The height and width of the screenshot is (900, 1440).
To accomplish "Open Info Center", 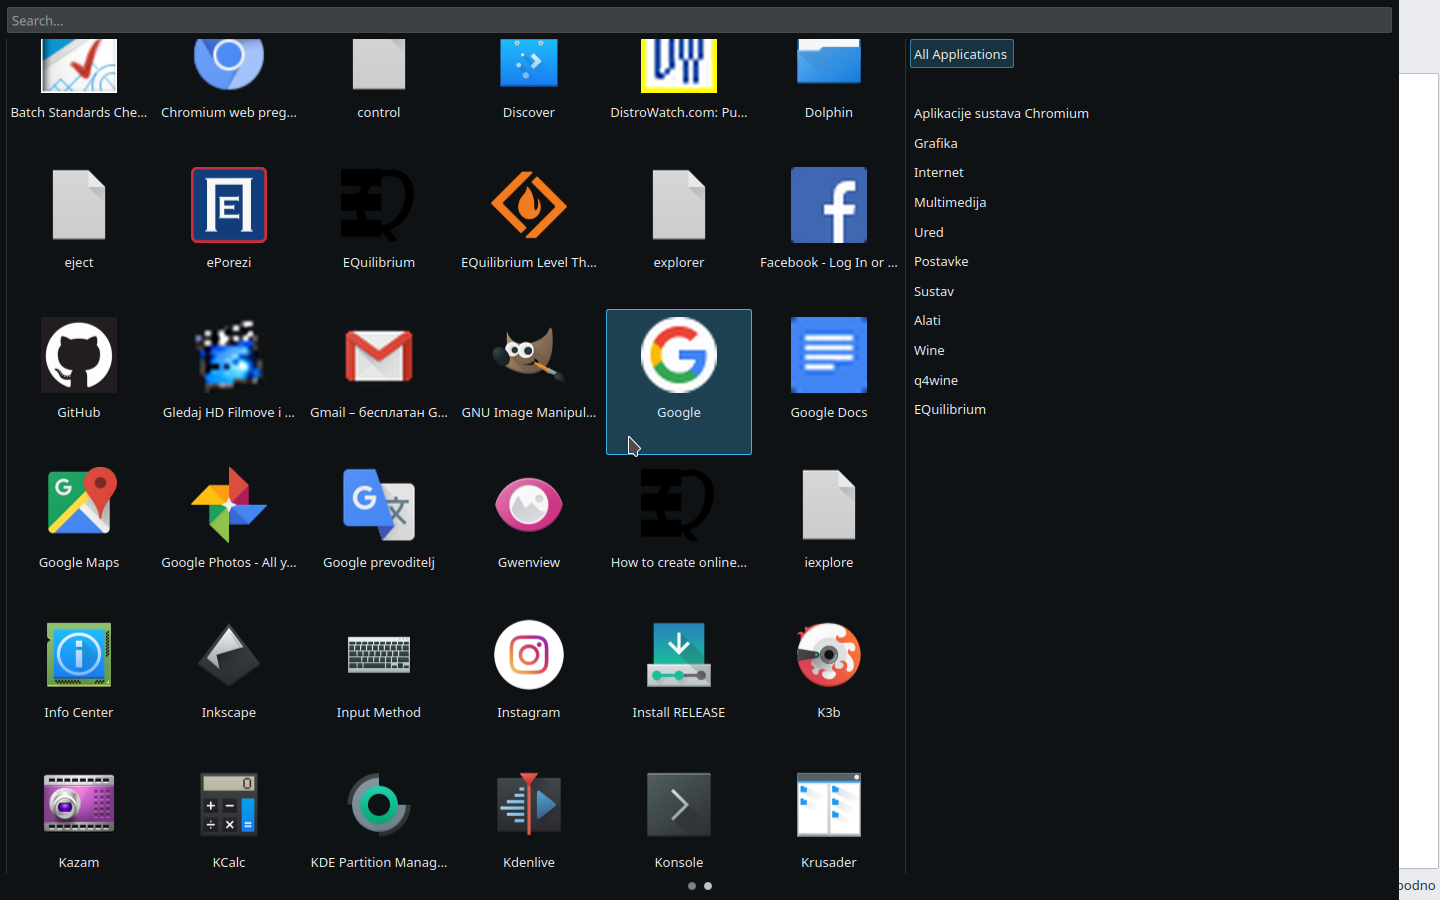I will coord(79,655).
